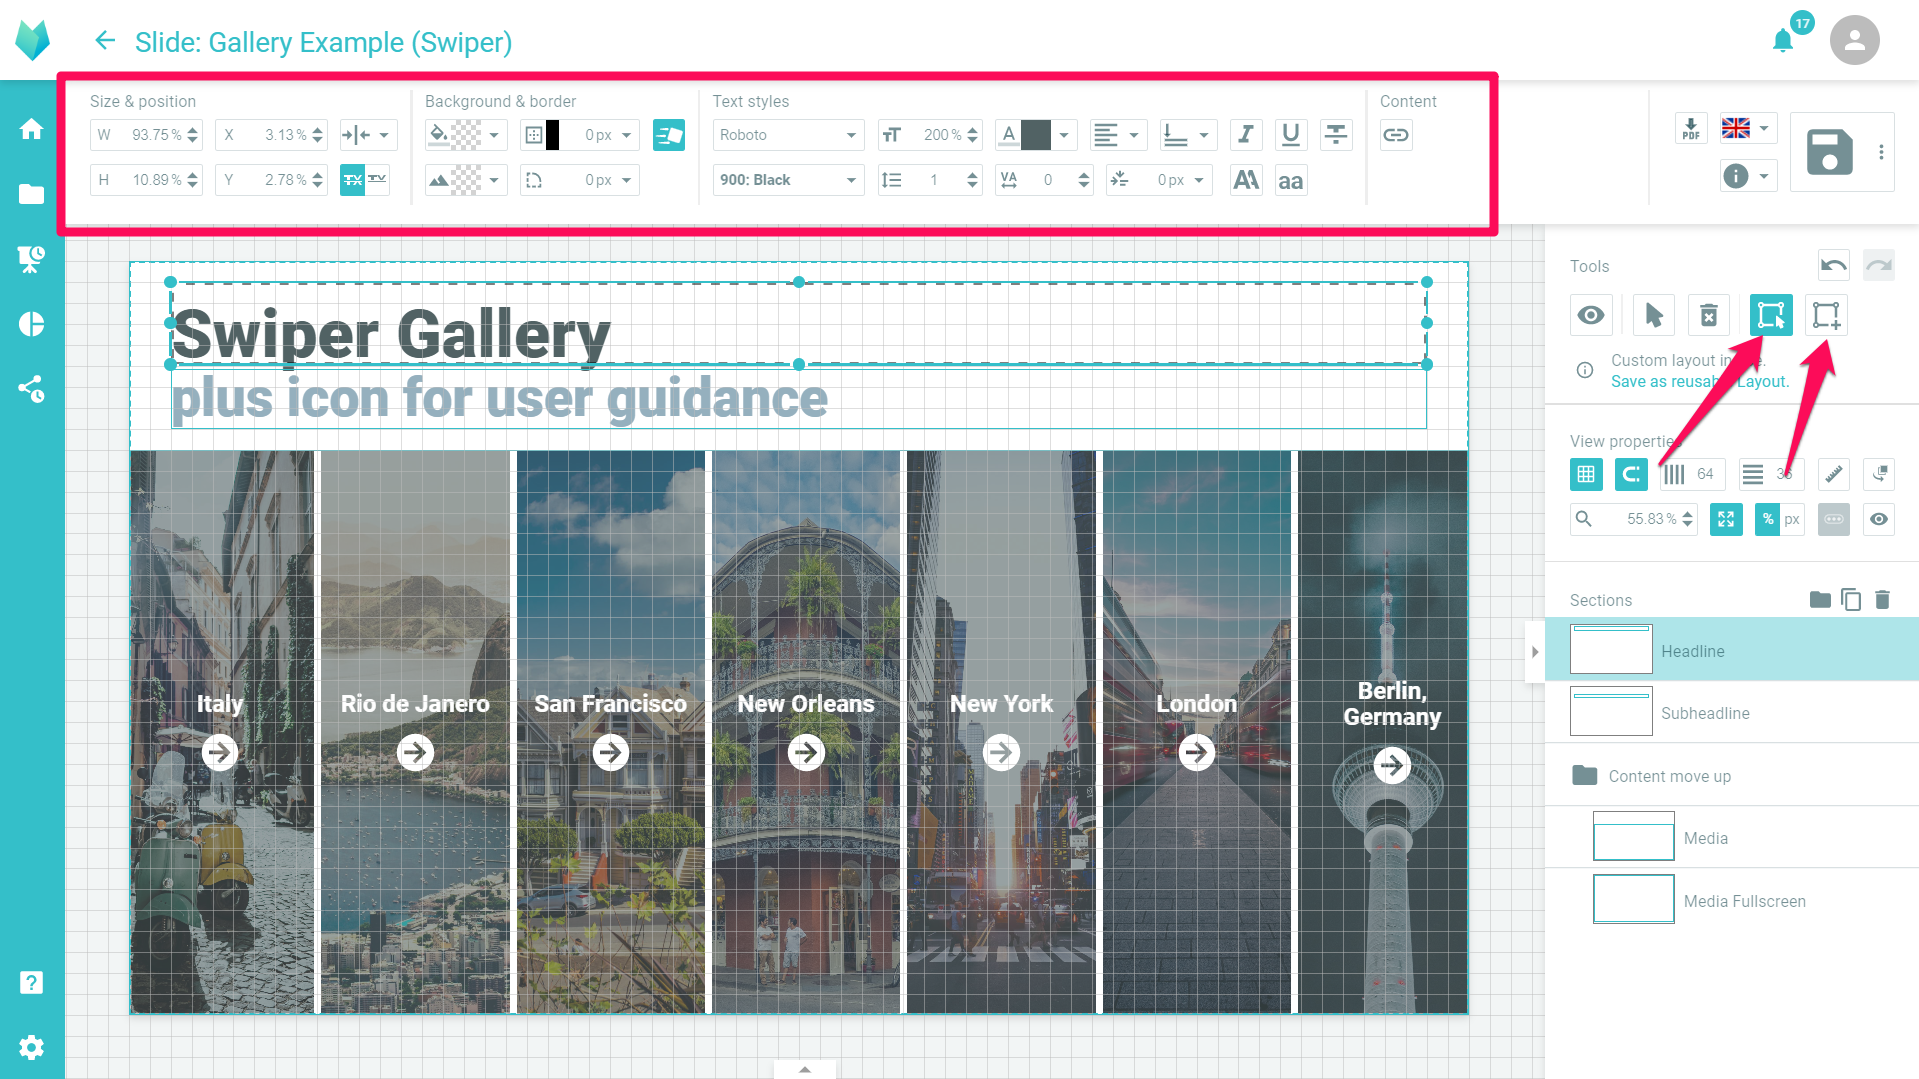Open settings gear in the sidebar

pyautogui.click(x=32, y=1047)
